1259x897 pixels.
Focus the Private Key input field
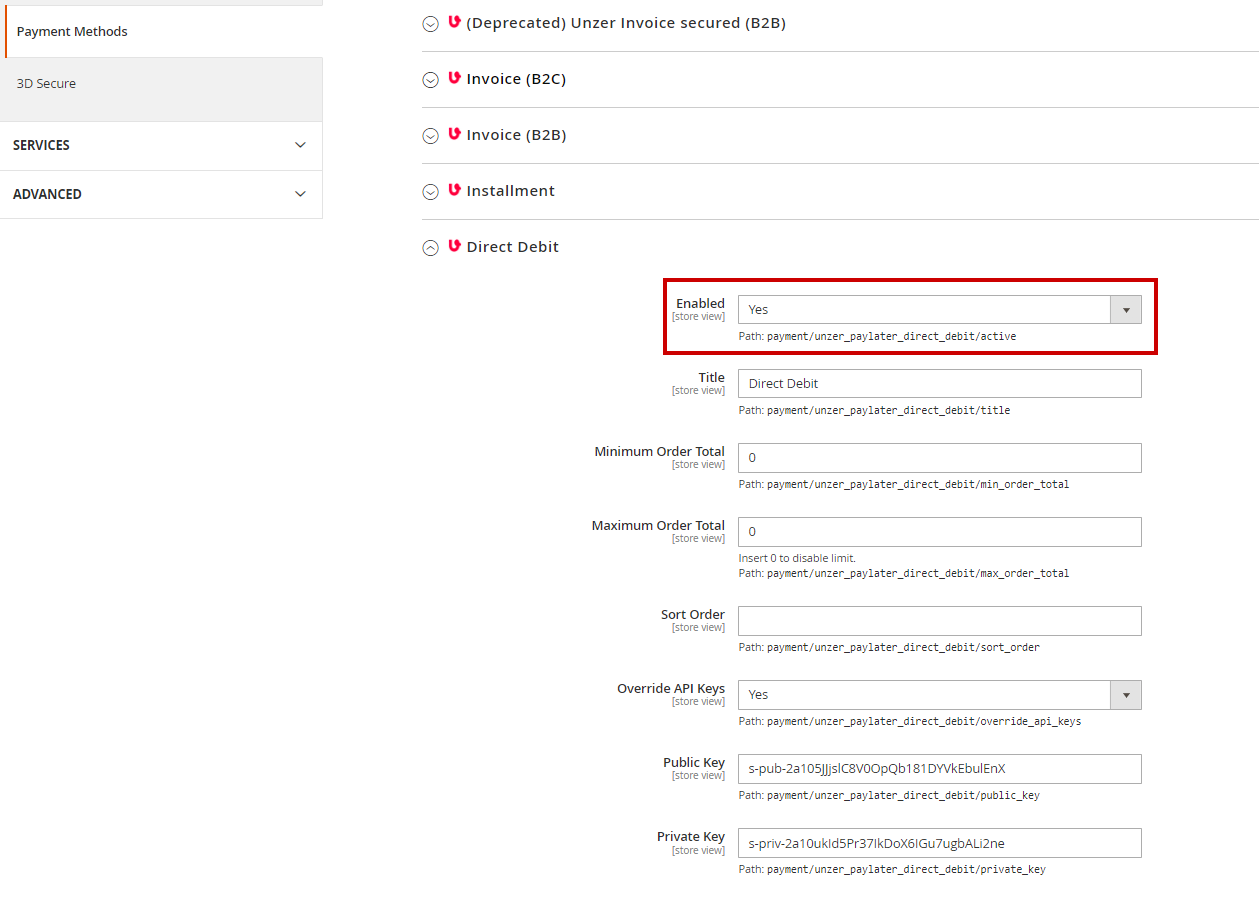939,843
